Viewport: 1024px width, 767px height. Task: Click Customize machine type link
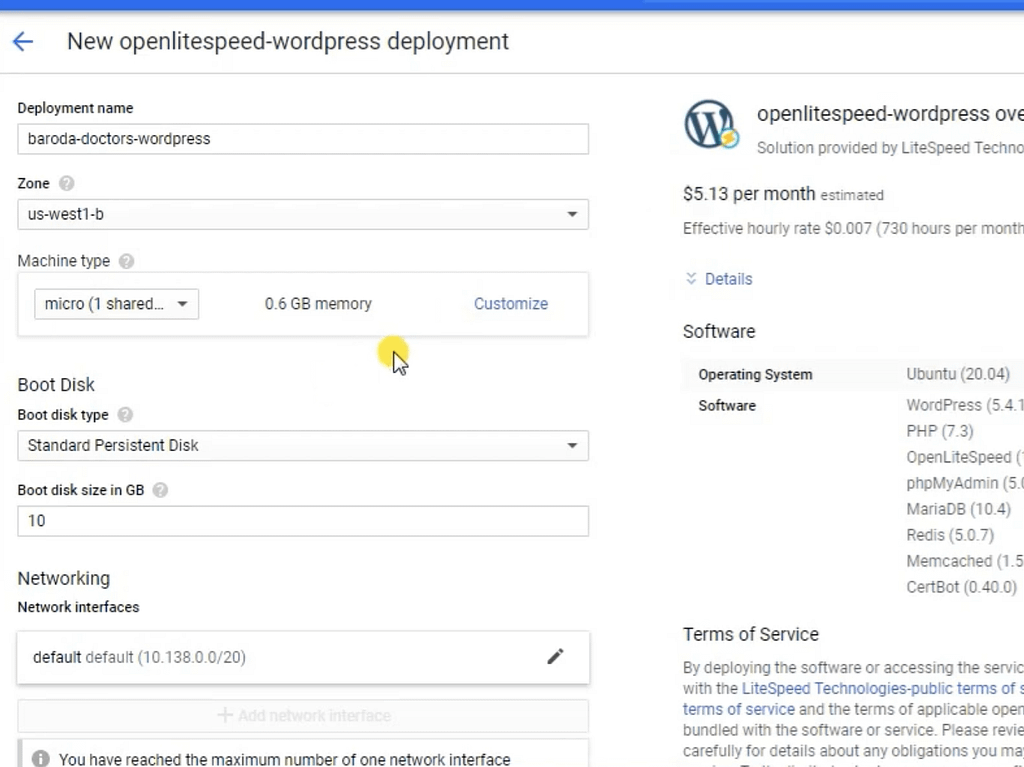pyautogui.click(x=511, y=304)
